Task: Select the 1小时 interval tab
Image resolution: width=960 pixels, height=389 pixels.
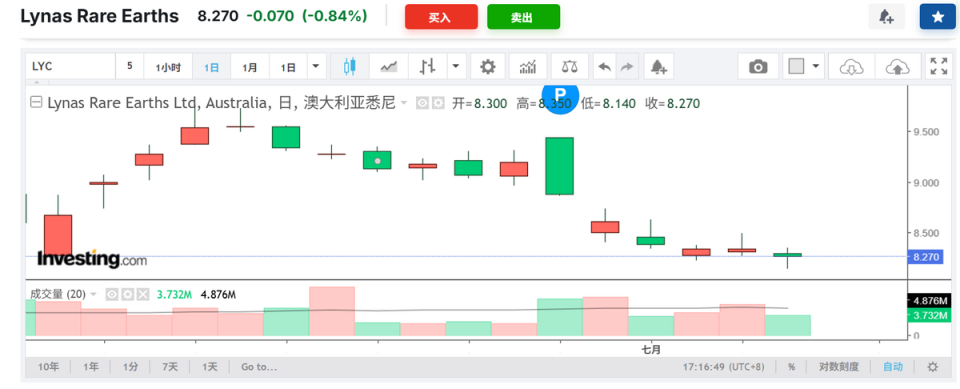Action: (168, 66)
